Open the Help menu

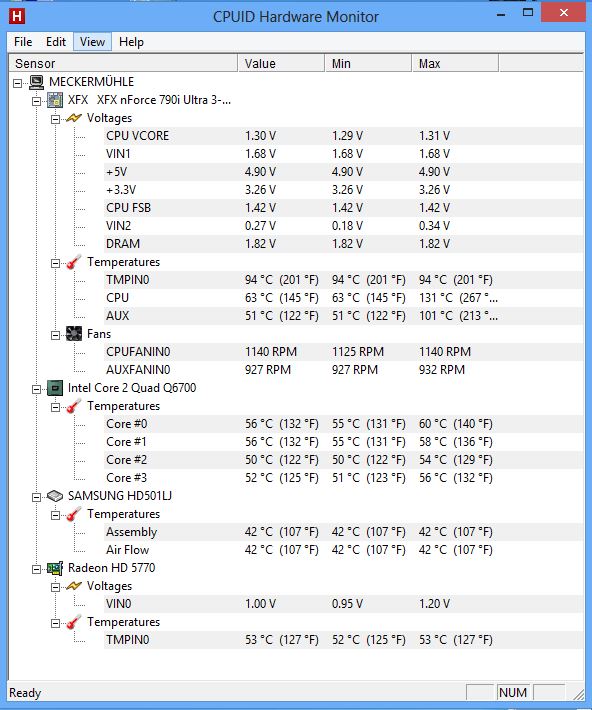click(131, 42)
